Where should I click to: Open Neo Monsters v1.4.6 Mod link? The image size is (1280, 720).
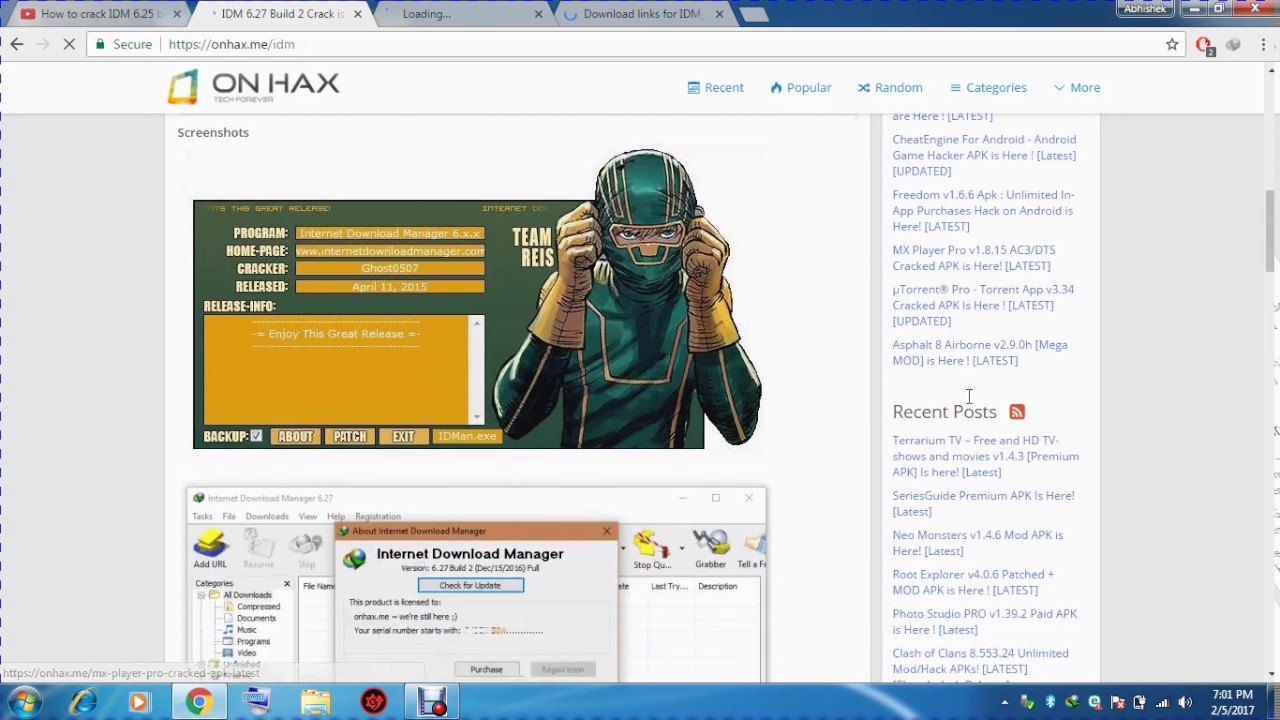[977, 542]
